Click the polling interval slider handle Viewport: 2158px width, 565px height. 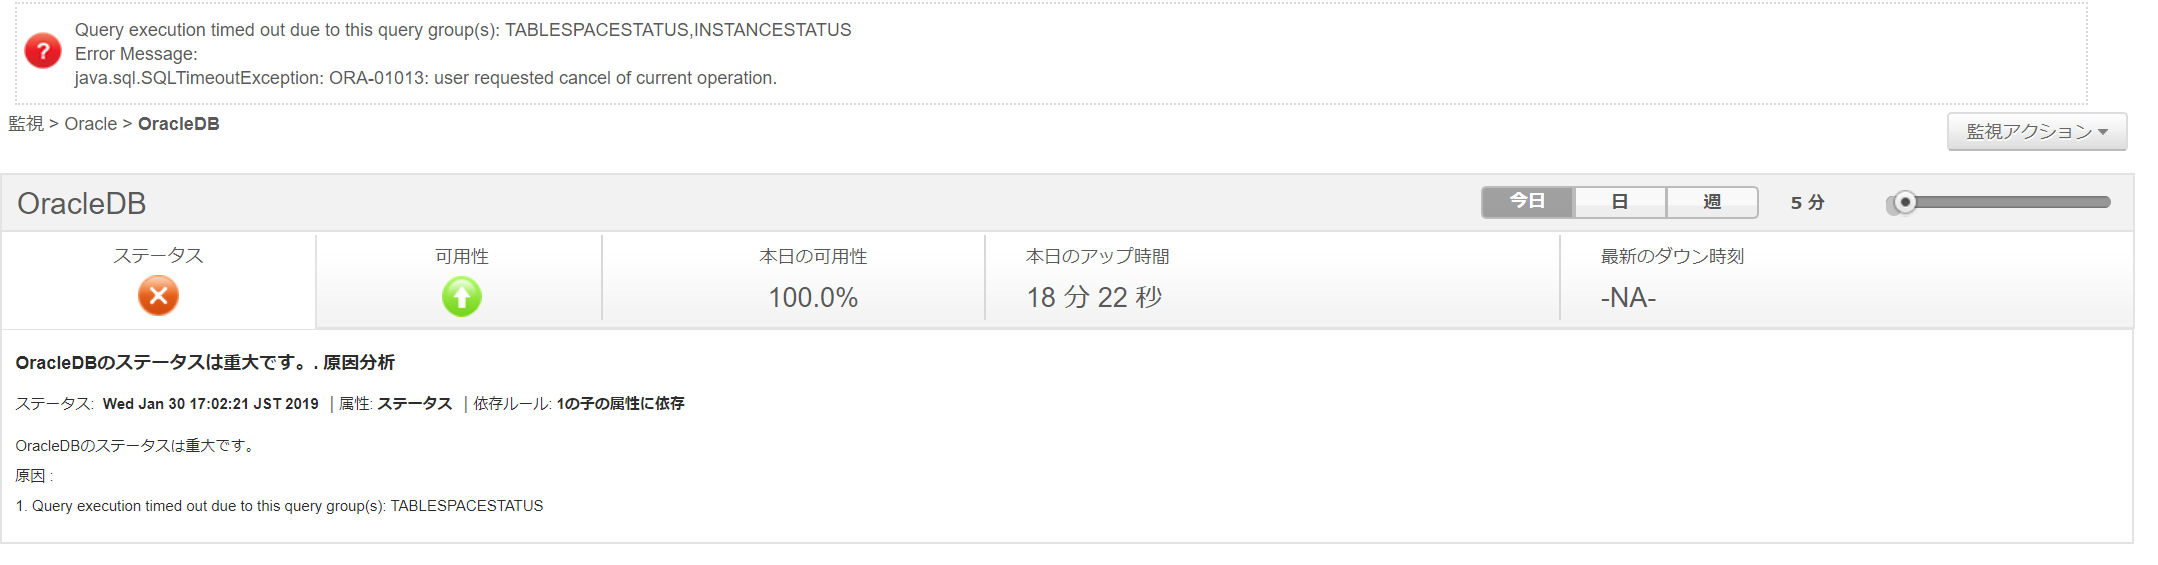point(1905,202)
